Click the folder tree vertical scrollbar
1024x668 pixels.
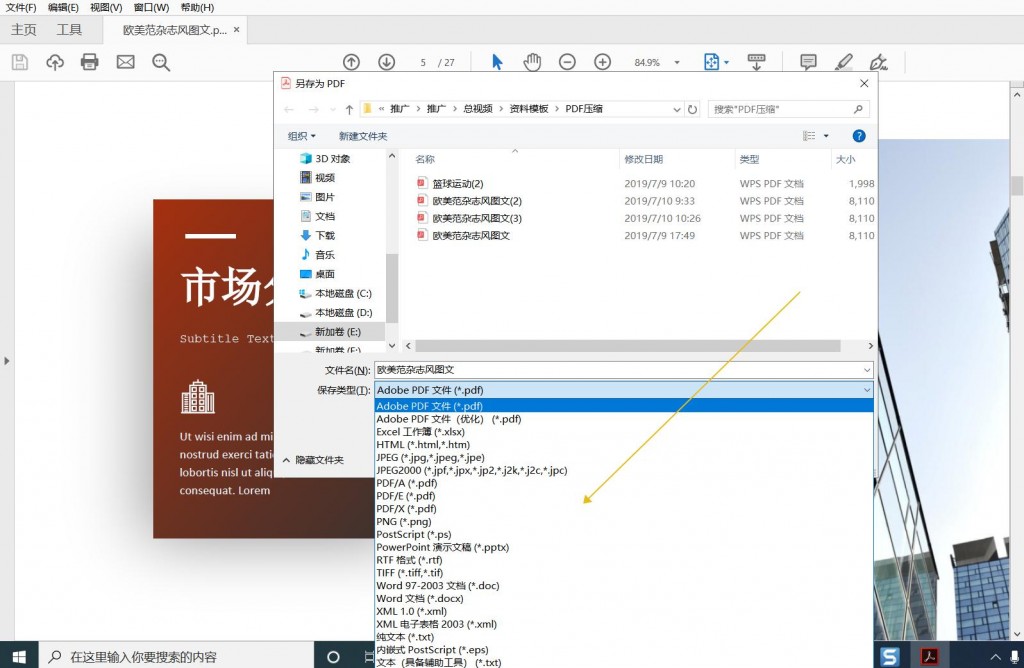pyautogui.click(x=392, y=287)
